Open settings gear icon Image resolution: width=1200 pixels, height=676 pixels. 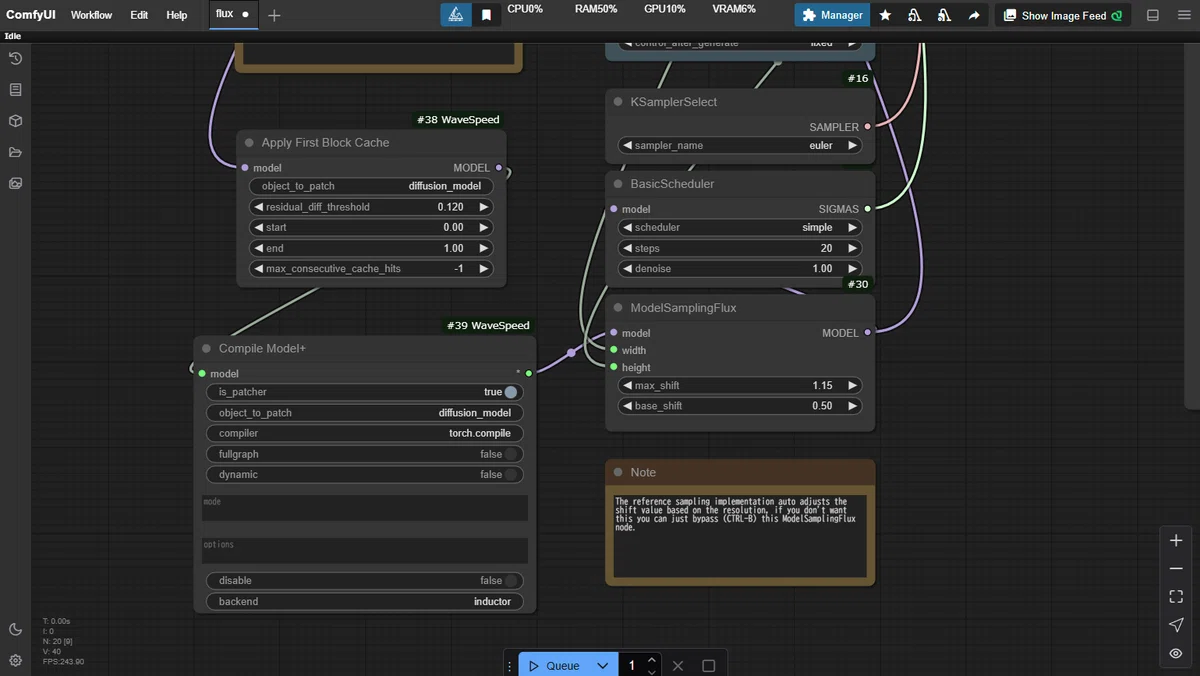pos(15,660)
